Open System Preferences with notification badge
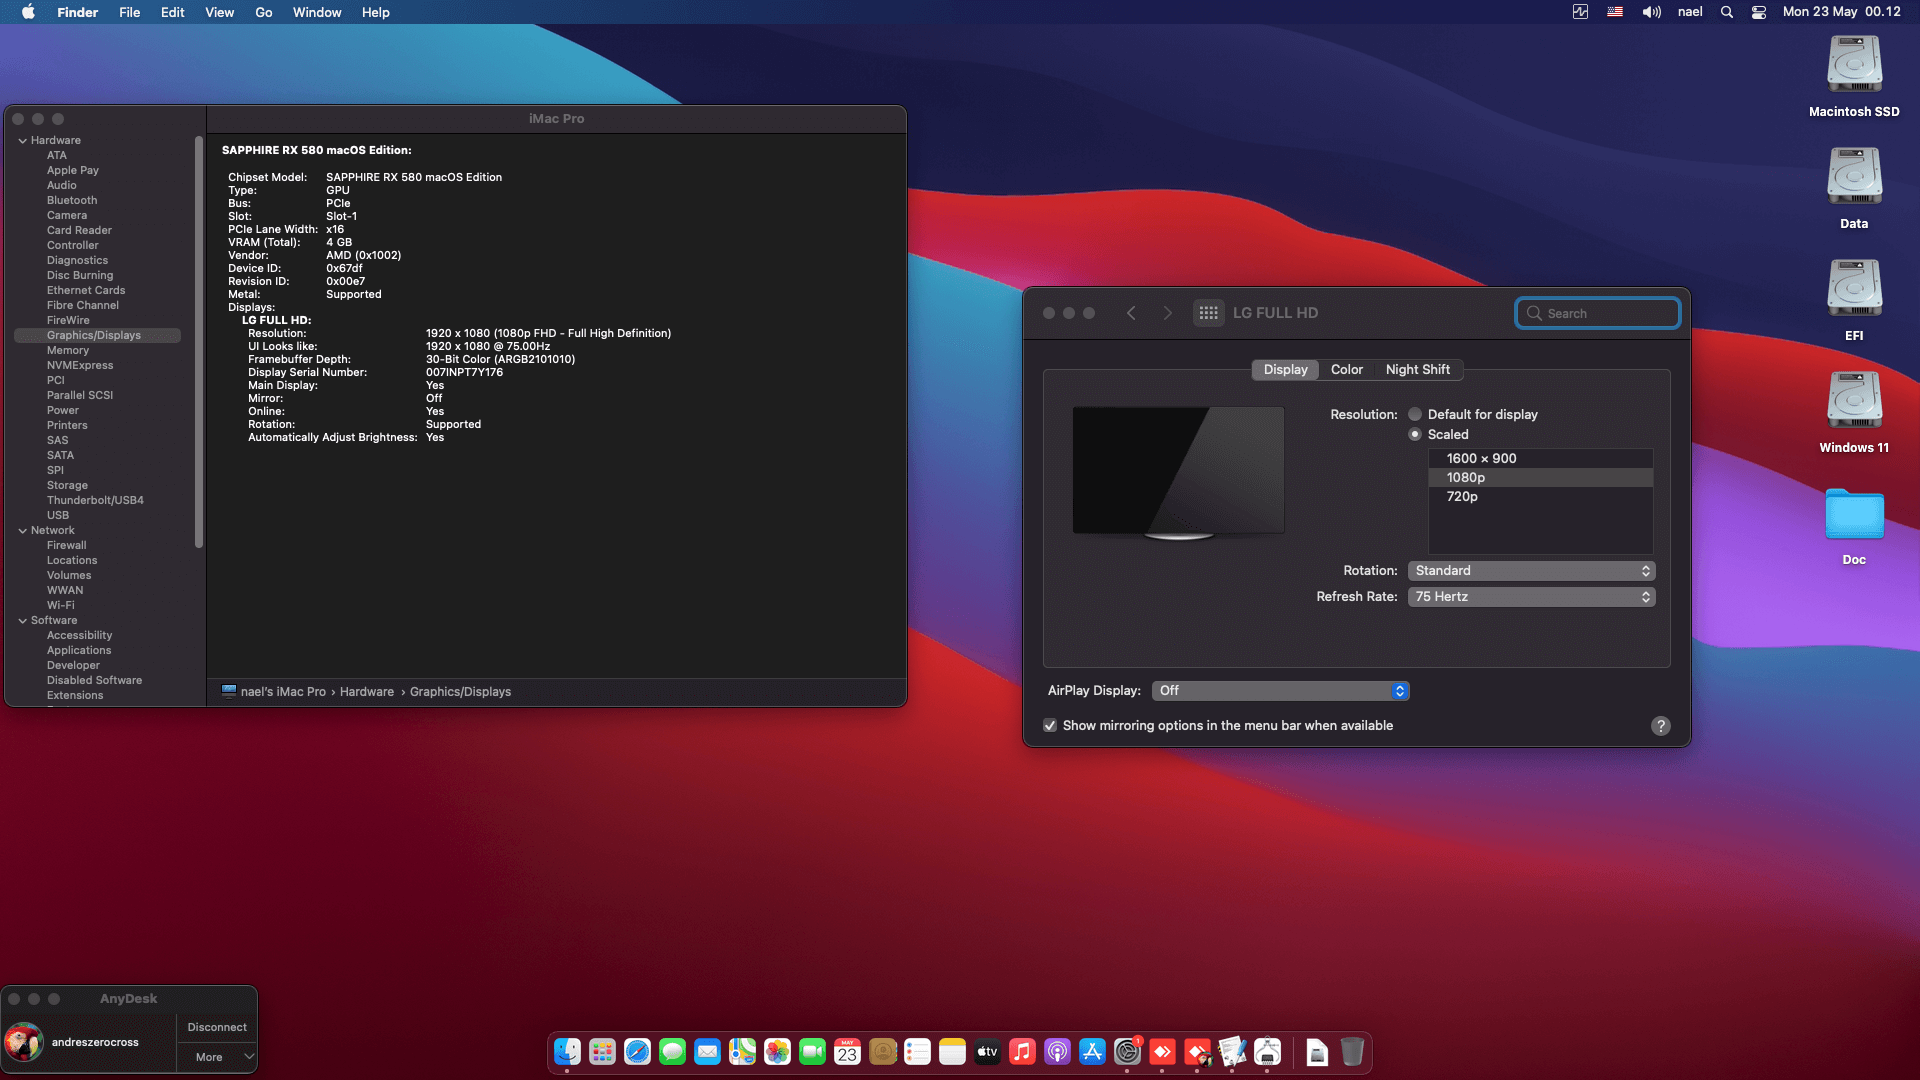The image size is (1920, 1080). [1127, 1052]
